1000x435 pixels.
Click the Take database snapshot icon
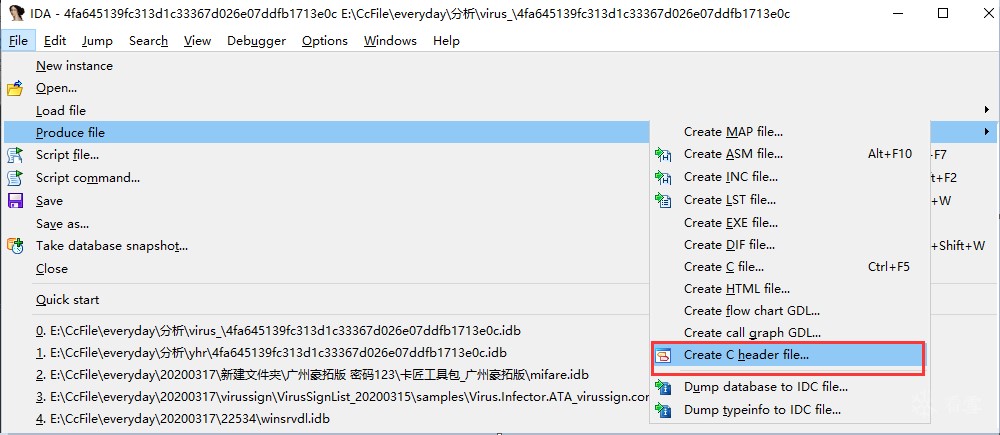[15, 246]
